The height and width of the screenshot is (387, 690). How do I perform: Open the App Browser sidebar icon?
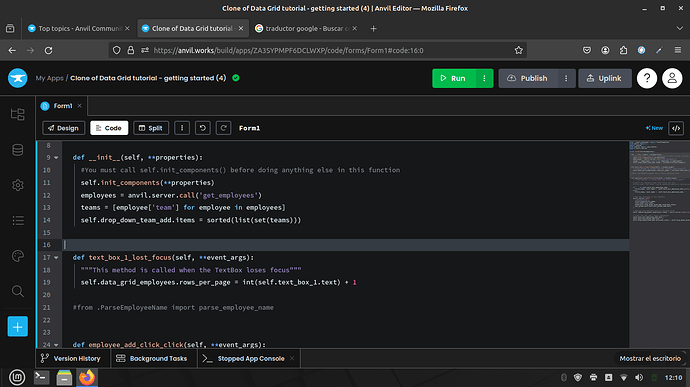click(x=18, y=114)
